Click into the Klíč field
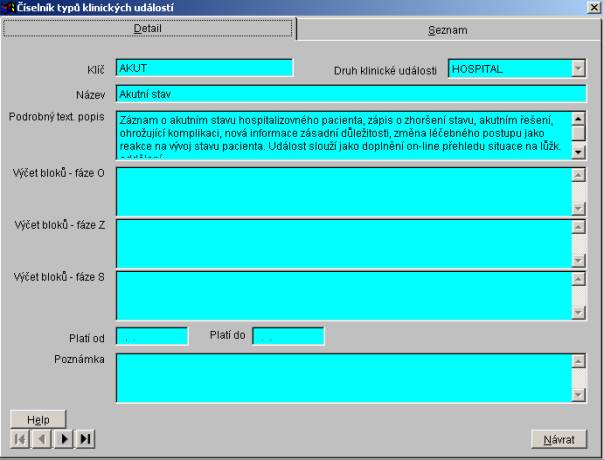The height and width of the screenshot is (460, 604). coord(204,68)
